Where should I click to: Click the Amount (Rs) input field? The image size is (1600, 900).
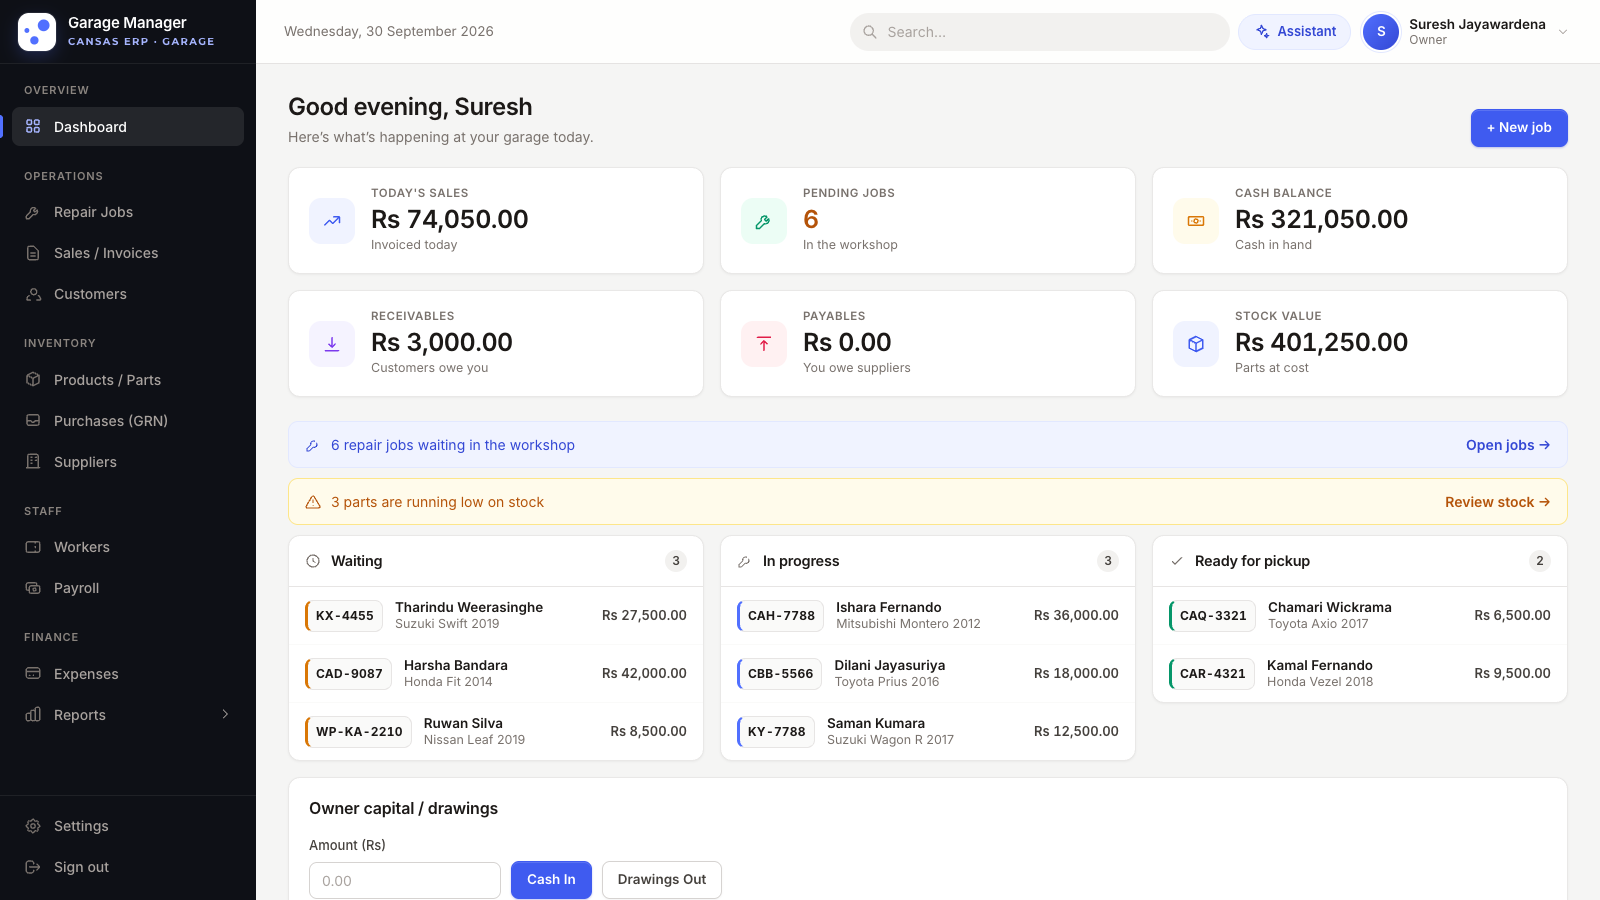(x=405, y=881)
